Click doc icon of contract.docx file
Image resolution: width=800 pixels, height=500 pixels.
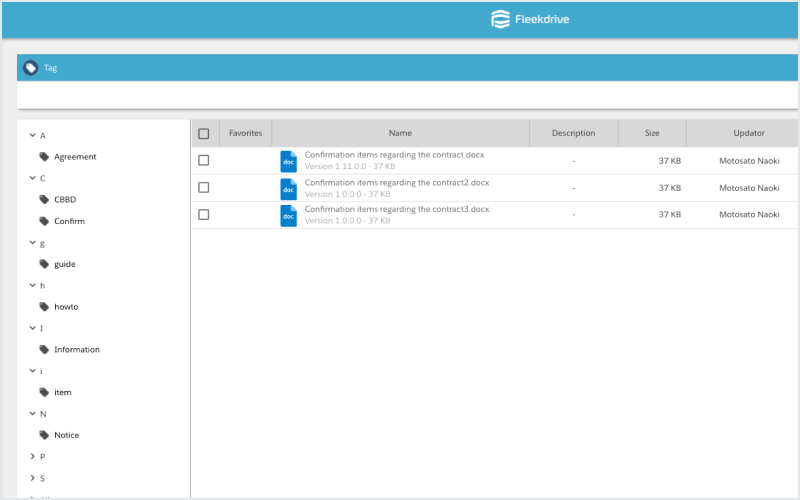(x=288, y=161)
